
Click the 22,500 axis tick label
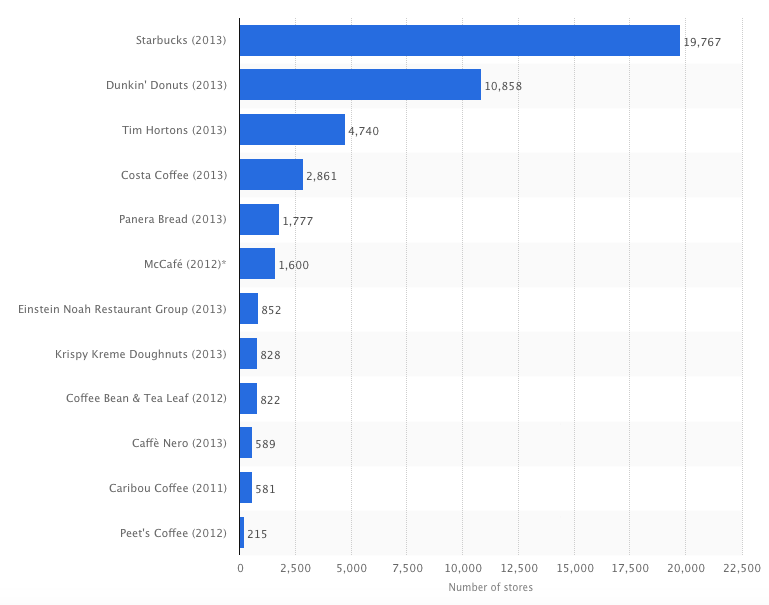742,568
